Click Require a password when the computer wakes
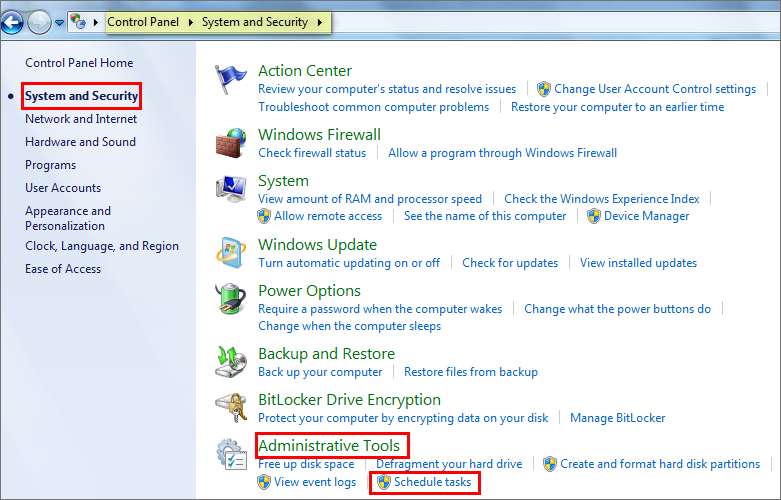 pos(380,309)
